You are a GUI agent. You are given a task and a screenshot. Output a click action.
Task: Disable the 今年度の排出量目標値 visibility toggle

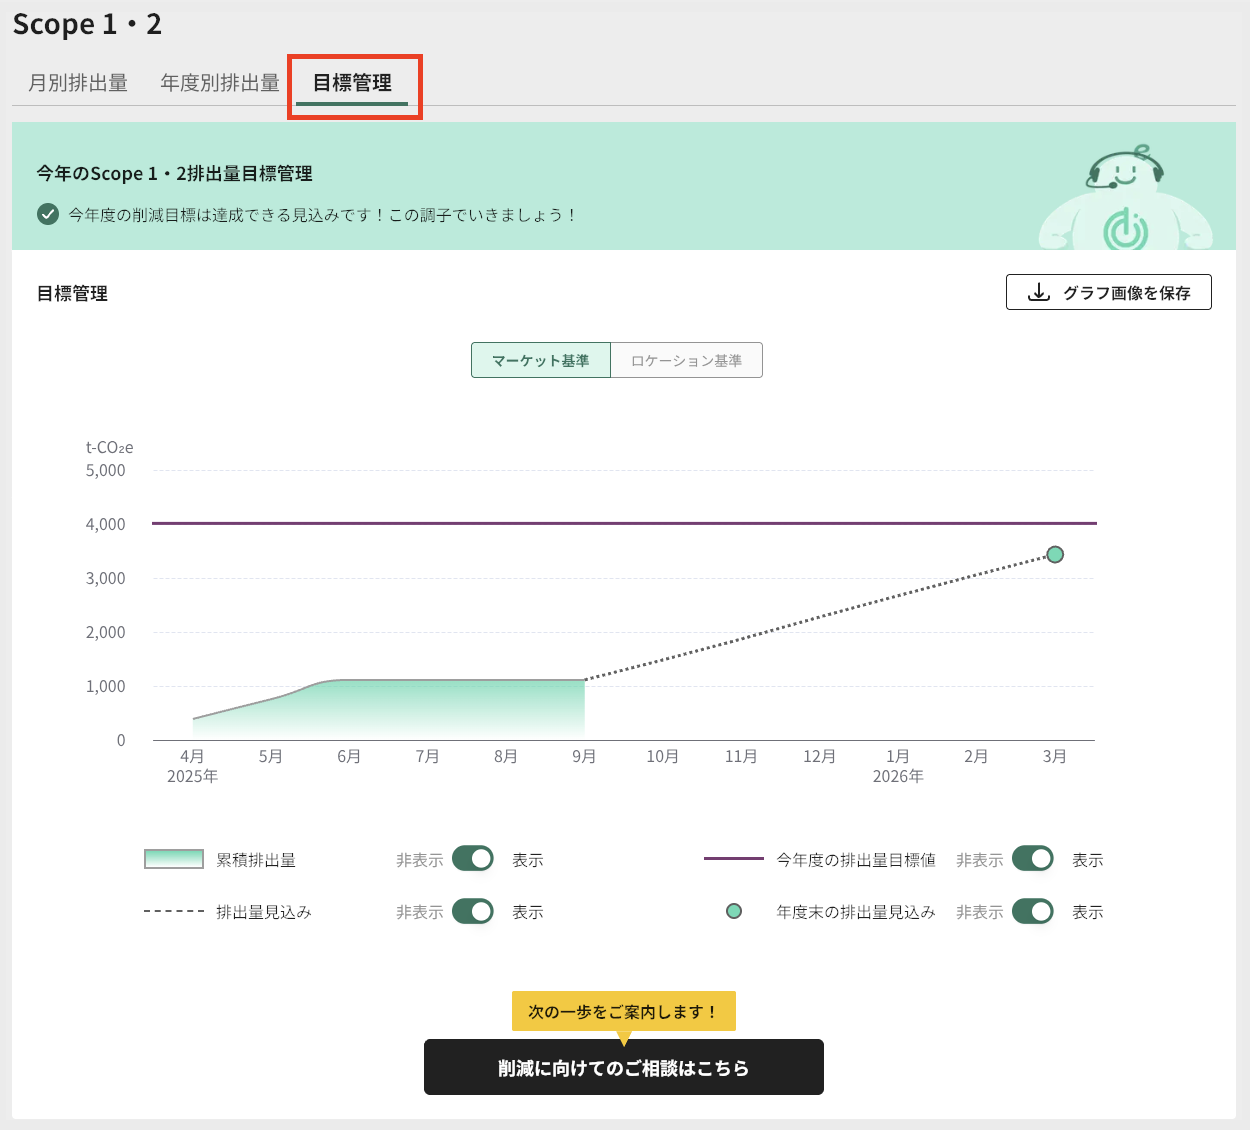click(x=1032, y=858)
